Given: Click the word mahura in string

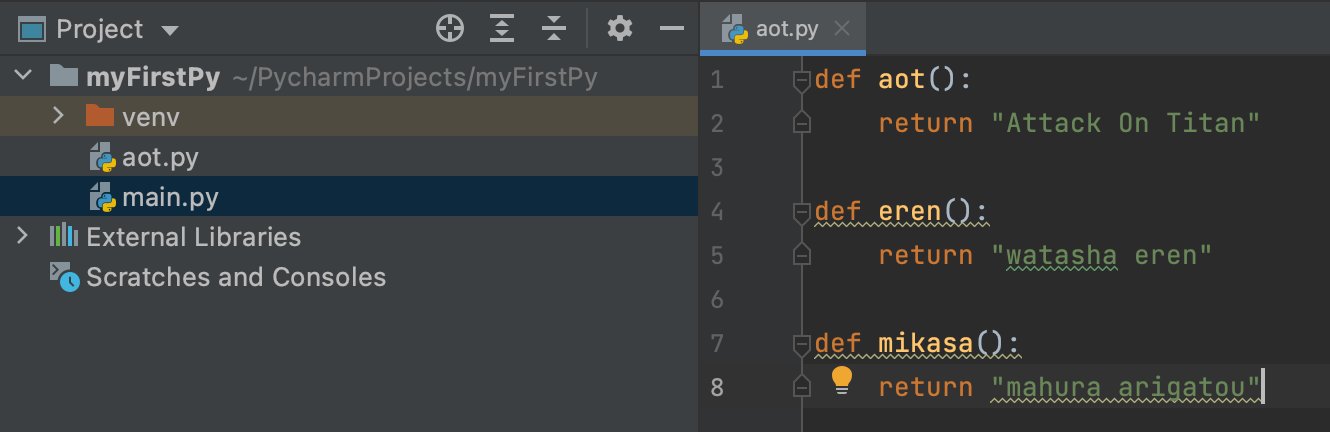Looking at the screenshot, I should pyautogui.click(x=1053, y=387).
